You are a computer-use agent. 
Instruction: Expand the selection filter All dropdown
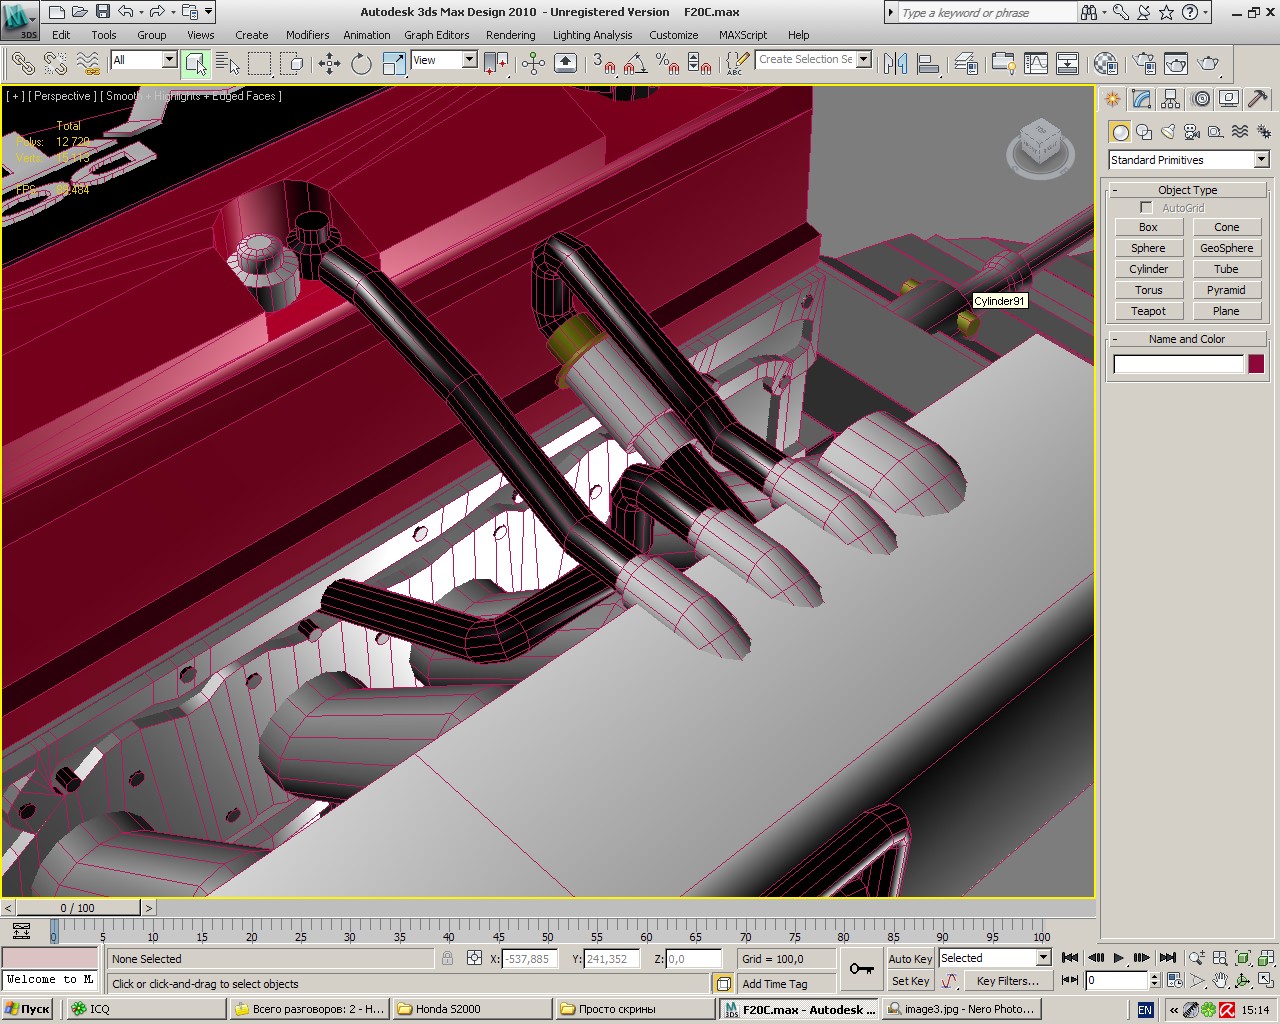click(168, 60)
